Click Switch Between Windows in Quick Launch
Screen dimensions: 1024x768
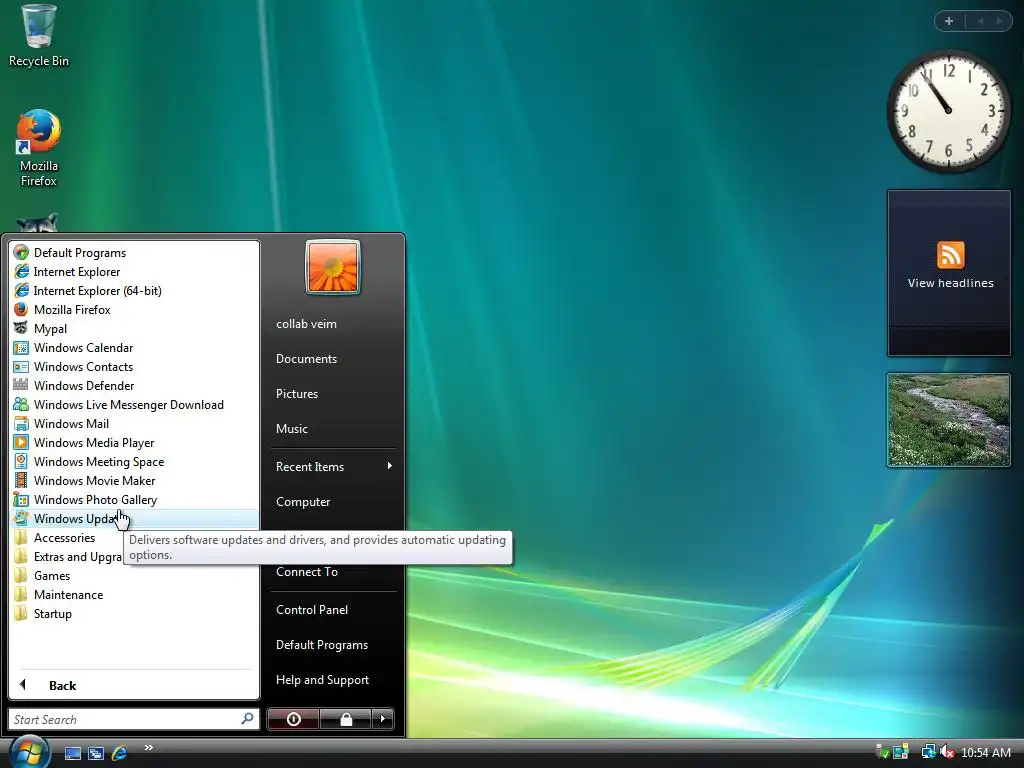coord(96,754)
